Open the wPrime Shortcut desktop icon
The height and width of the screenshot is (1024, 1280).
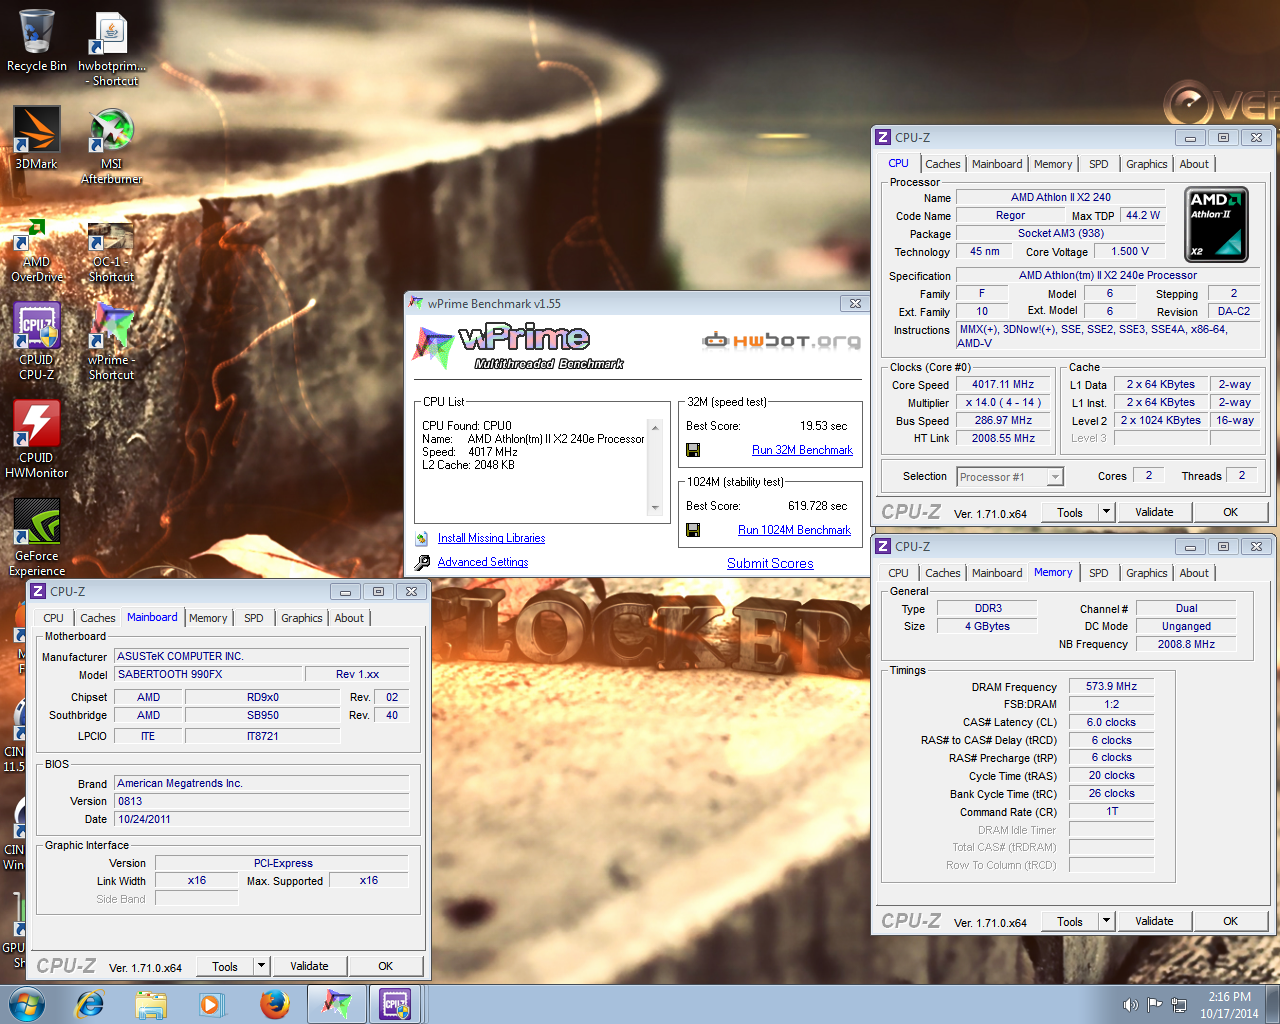[111, 342]
